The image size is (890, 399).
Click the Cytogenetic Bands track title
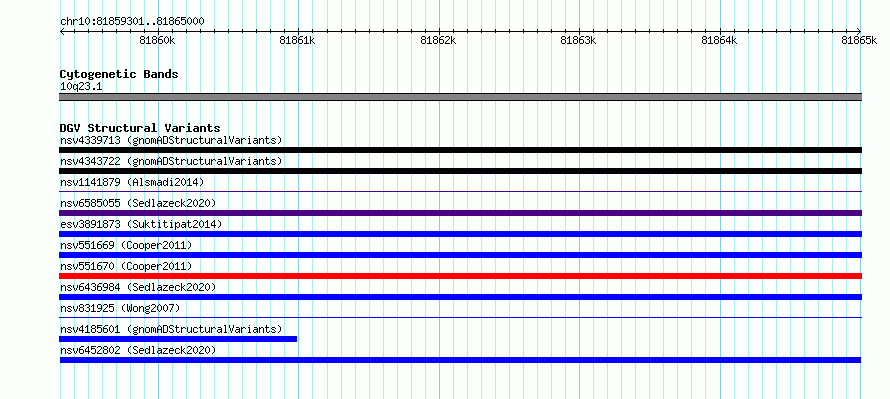point(119,74)
